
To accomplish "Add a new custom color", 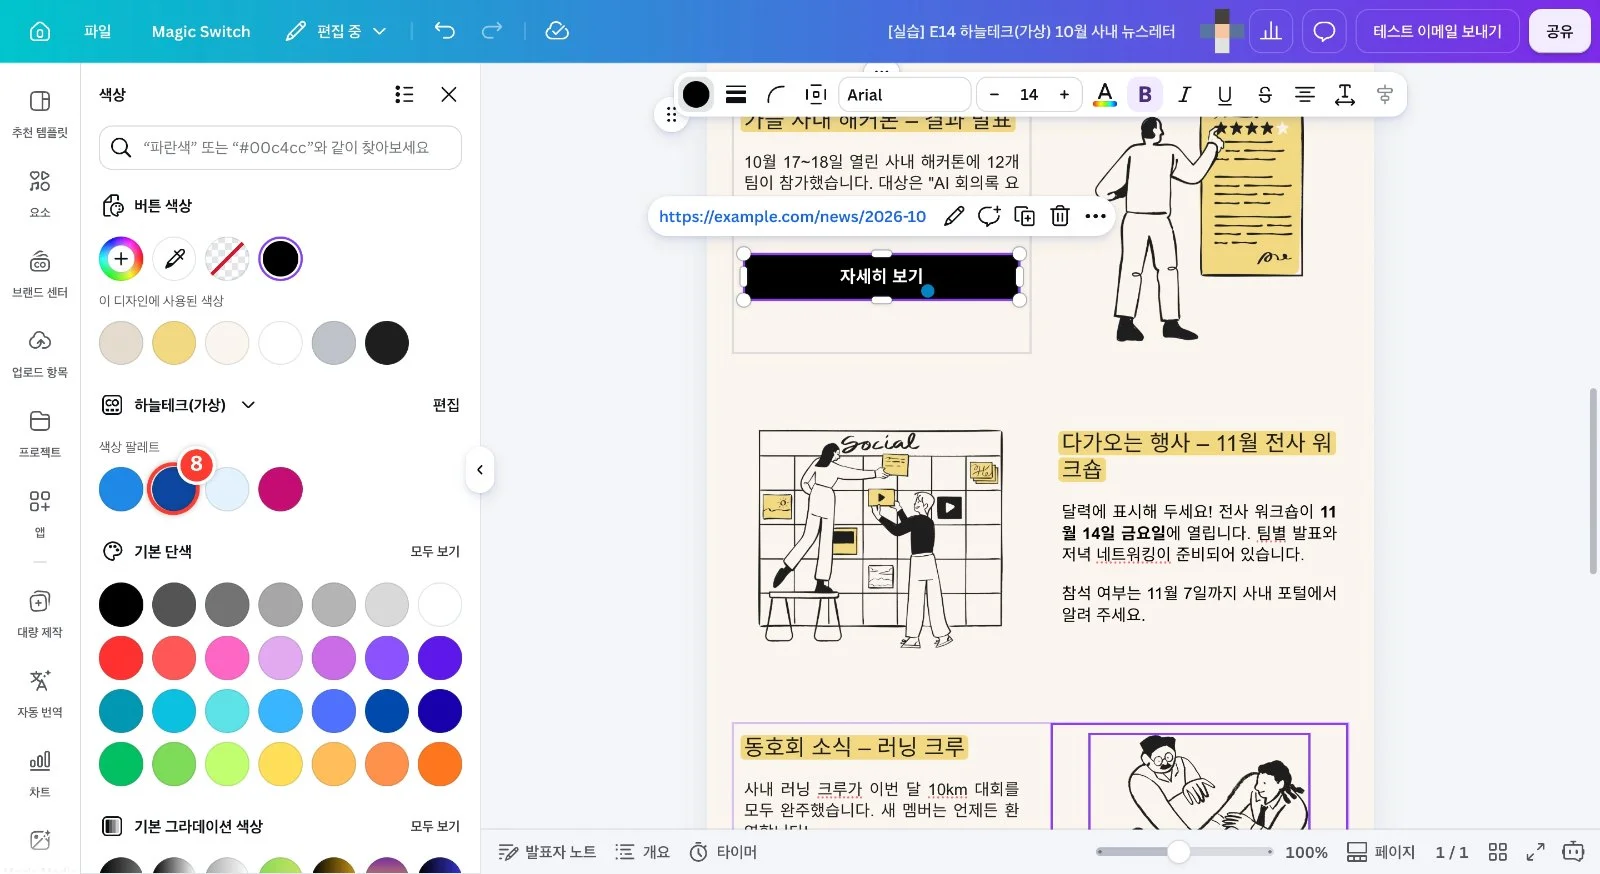I will (x=121, y=259).
